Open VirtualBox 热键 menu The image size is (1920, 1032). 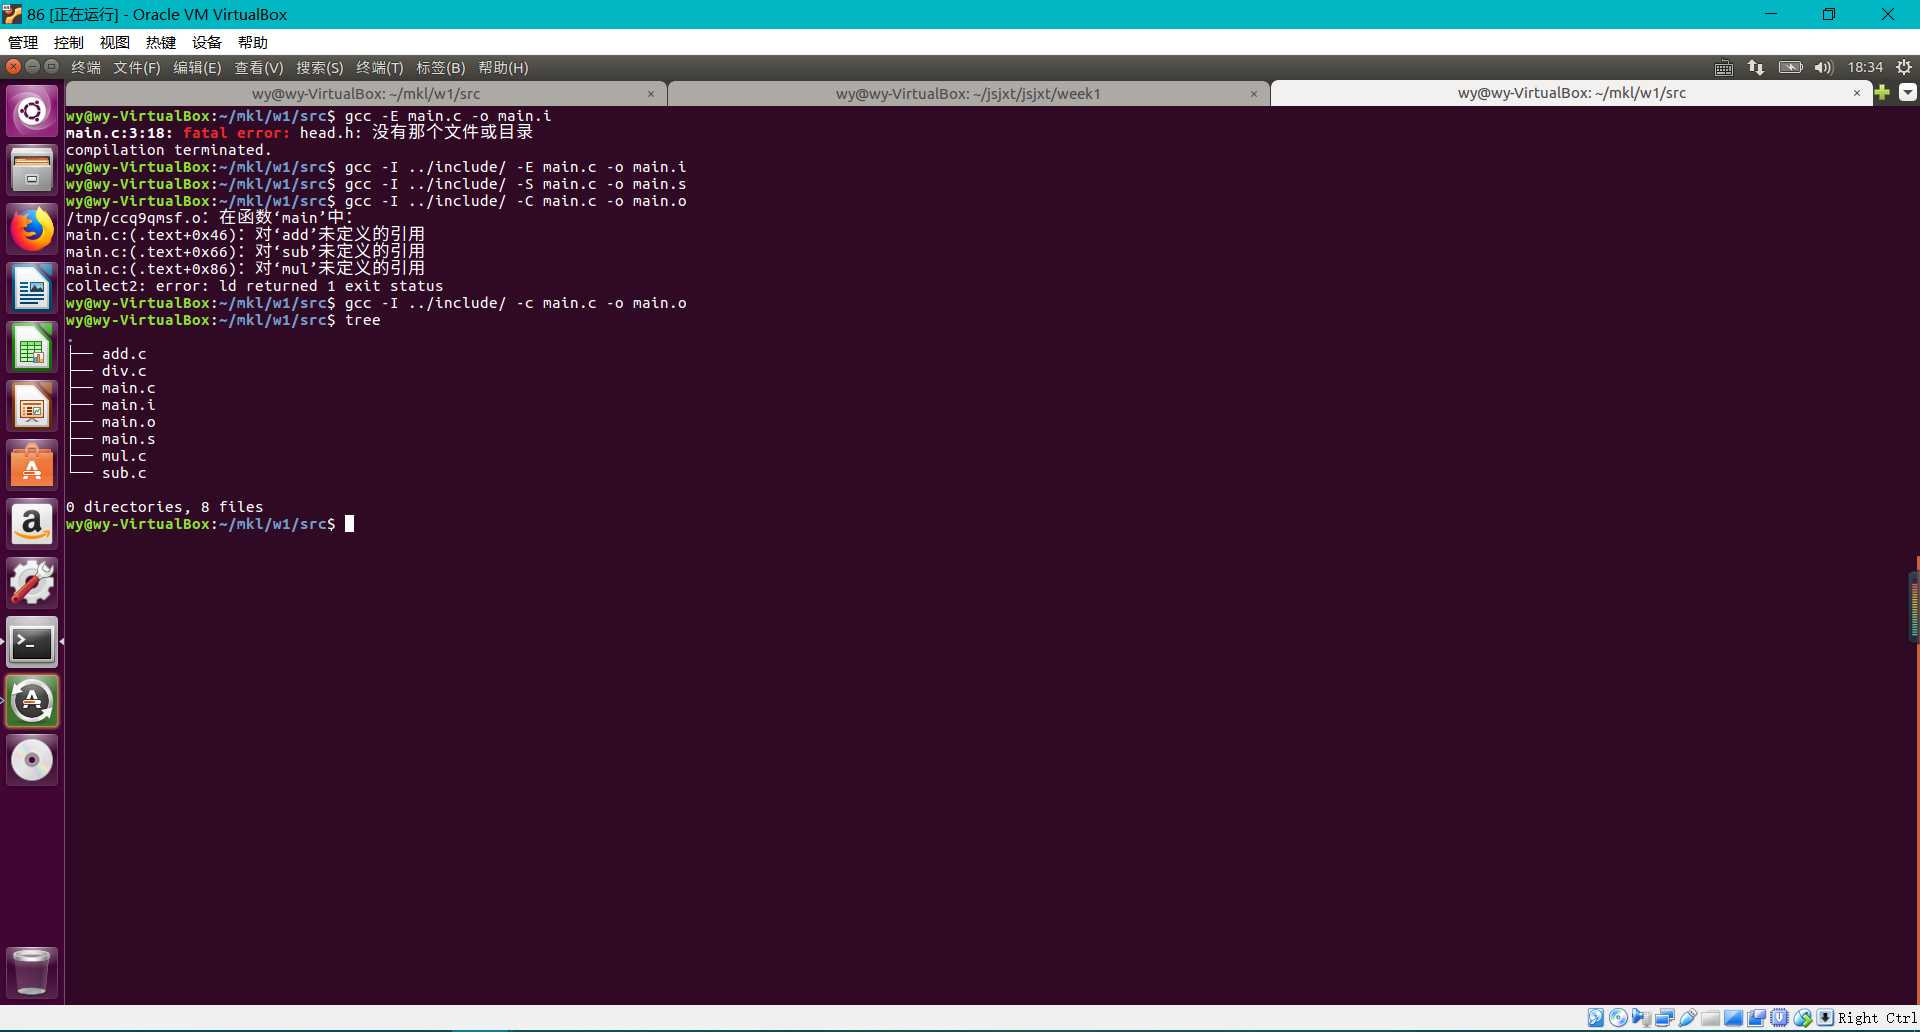161,42
